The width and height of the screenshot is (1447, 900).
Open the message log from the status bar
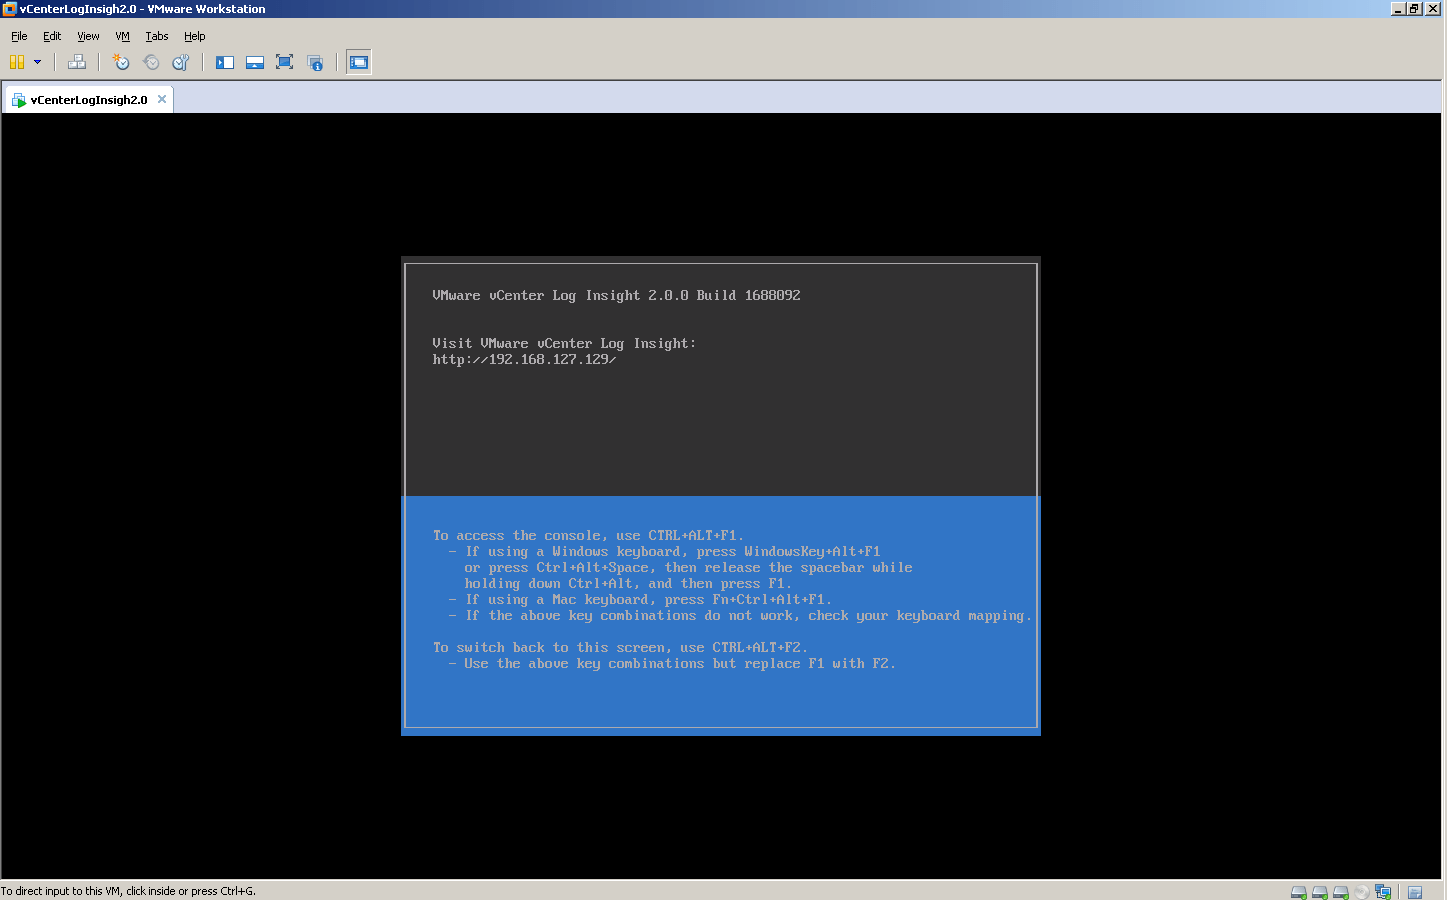pyautogui.click(x=1415, y=891)
